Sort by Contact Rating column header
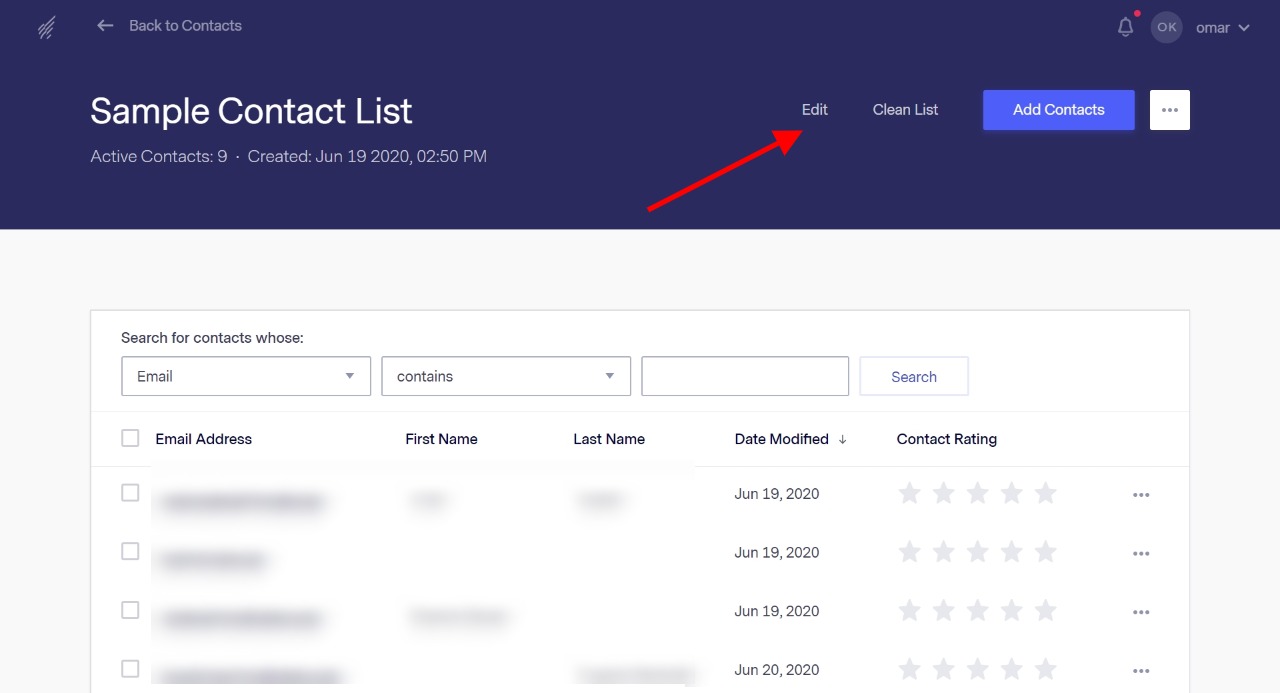This screenshot has height=693, width=1280. click(x=947, y=439)
